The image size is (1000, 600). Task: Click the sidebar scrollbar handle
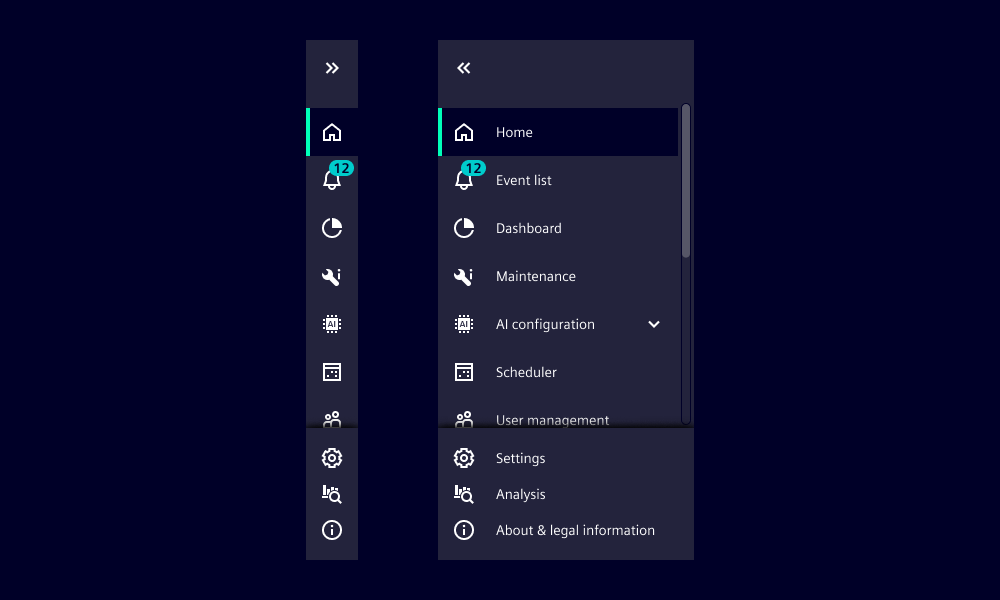tap(686, 175)
